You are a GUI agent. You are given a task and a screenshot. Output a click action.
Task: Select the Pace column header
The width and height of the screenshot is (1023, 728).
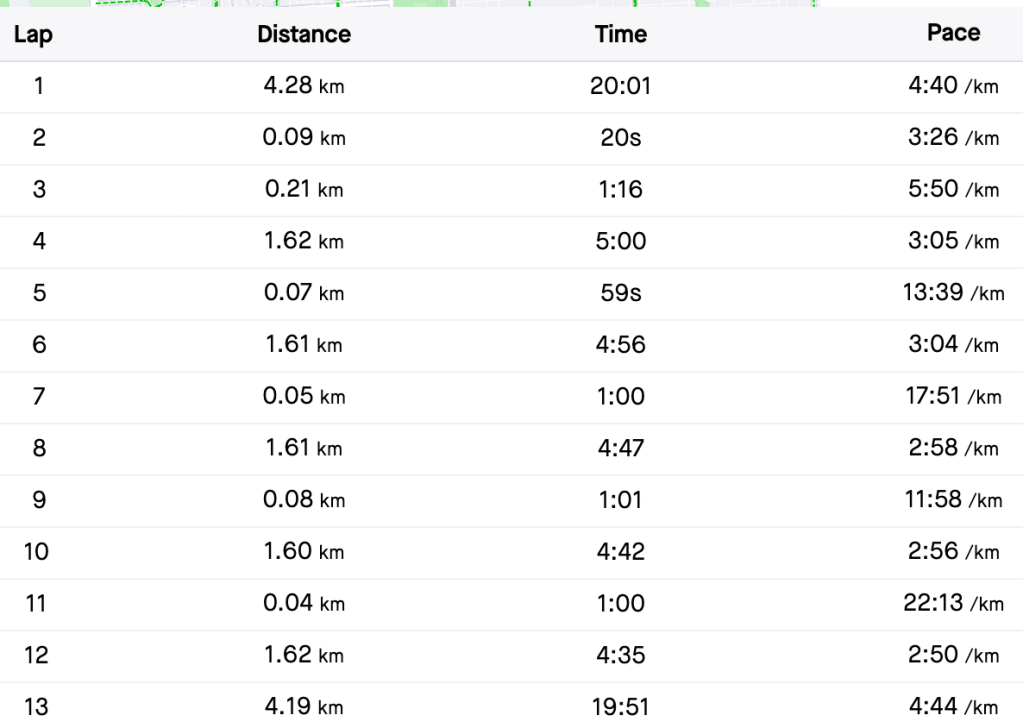[x=953, y=34]
